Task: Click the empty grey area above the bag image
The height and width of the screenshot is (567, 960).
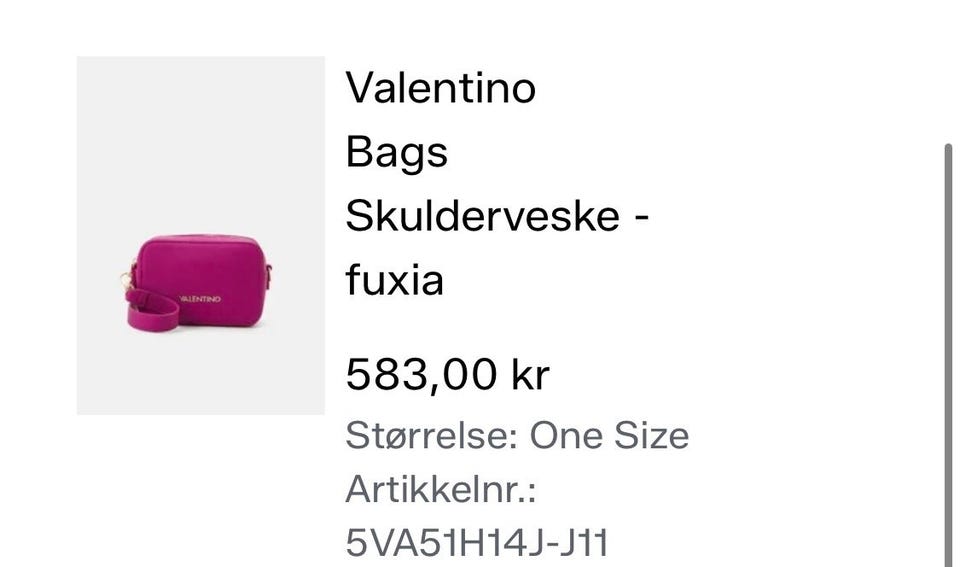Action: coord(201,144)
